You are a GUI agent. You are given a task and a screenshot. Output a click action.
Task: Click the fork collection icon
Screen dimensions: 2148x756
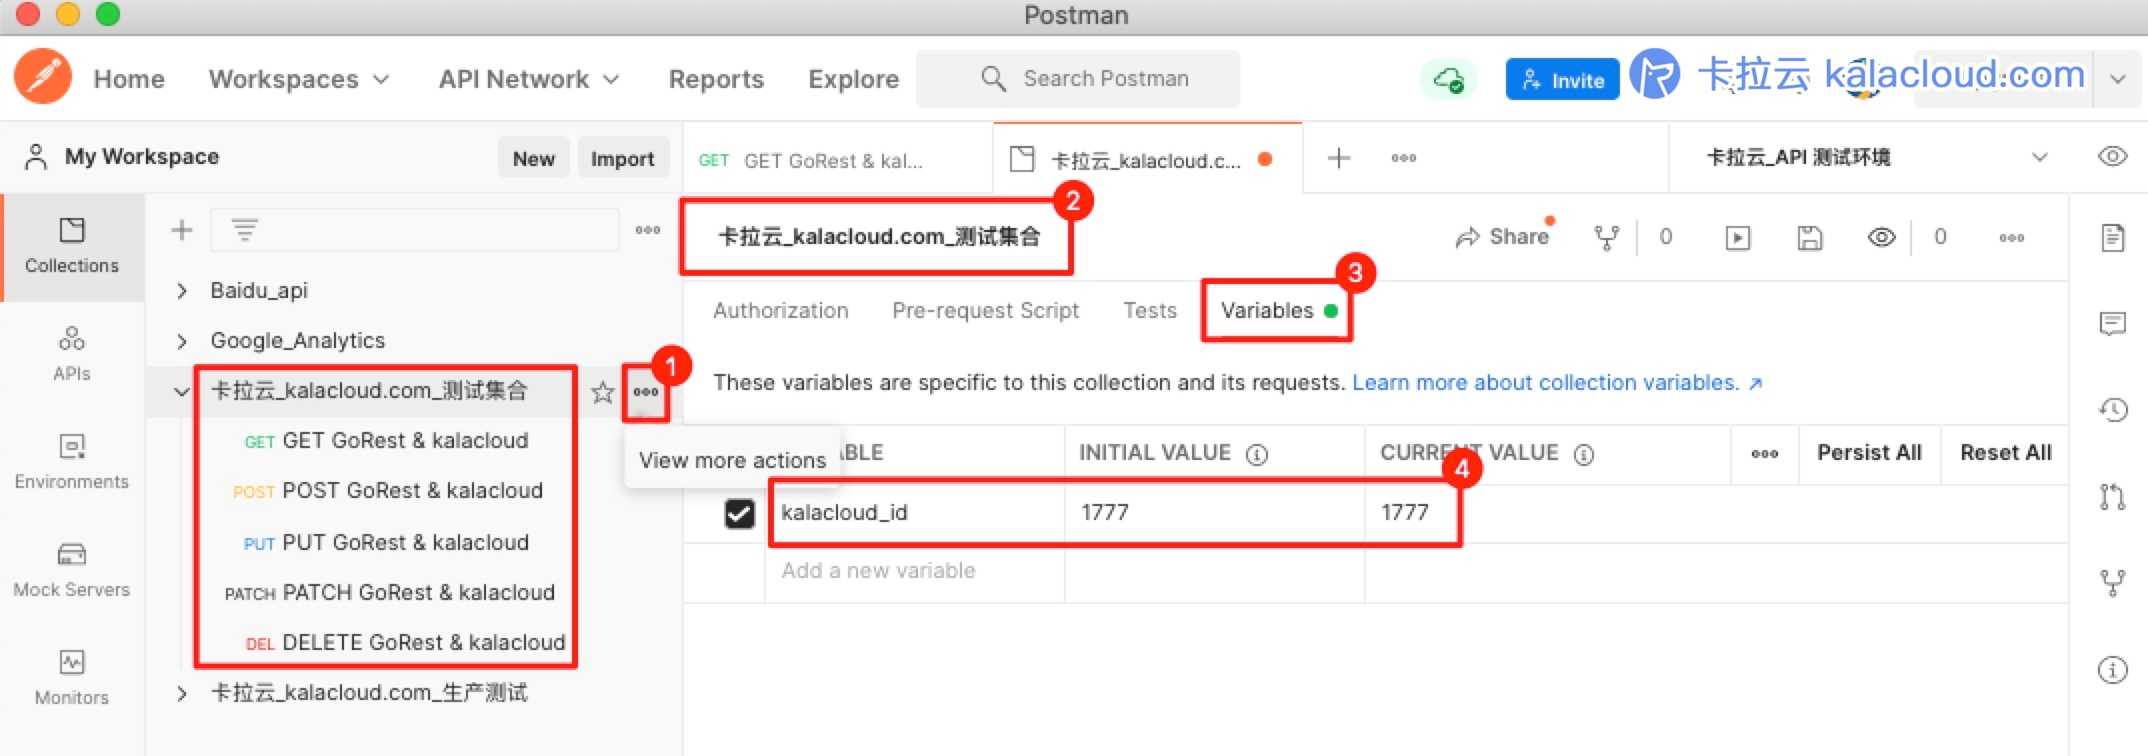[1607, 237]
